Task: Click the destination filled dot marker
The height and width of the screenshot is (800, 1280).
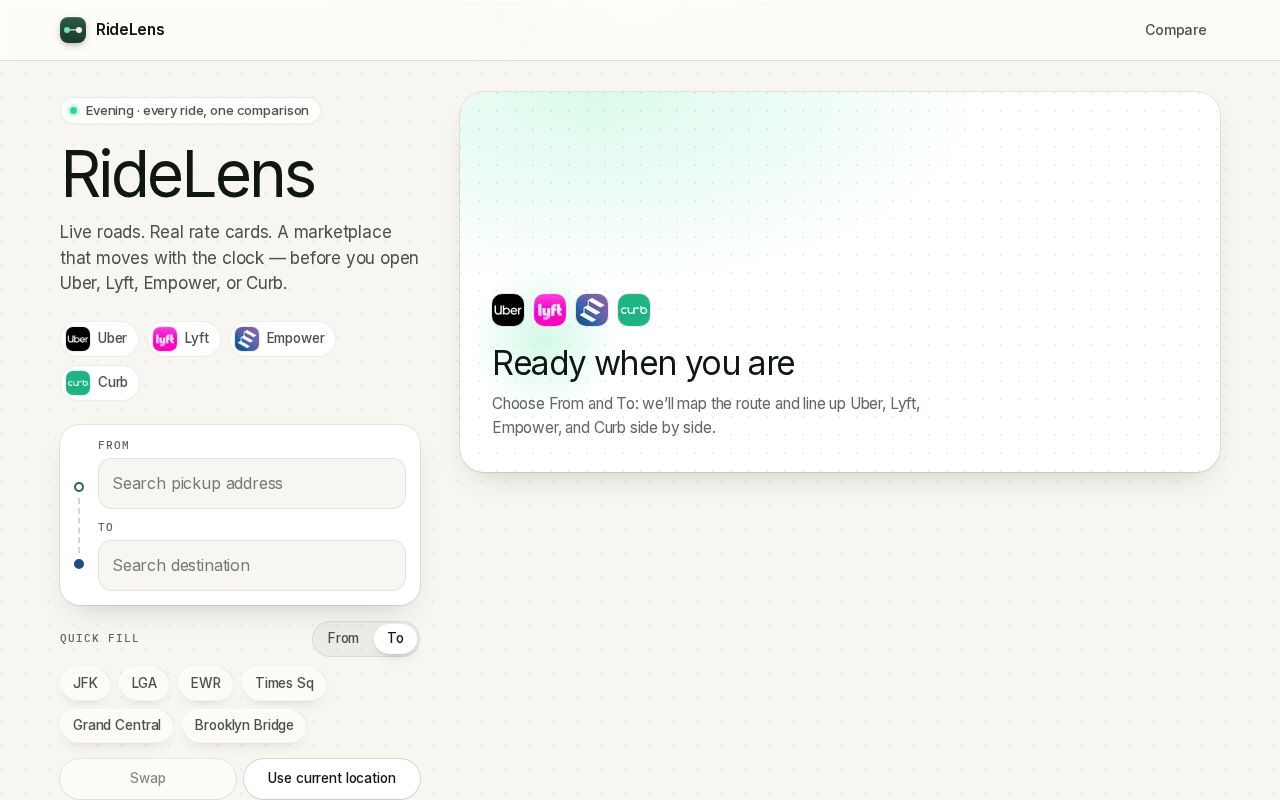Action: pyautogui.click(x=79, y=564)
